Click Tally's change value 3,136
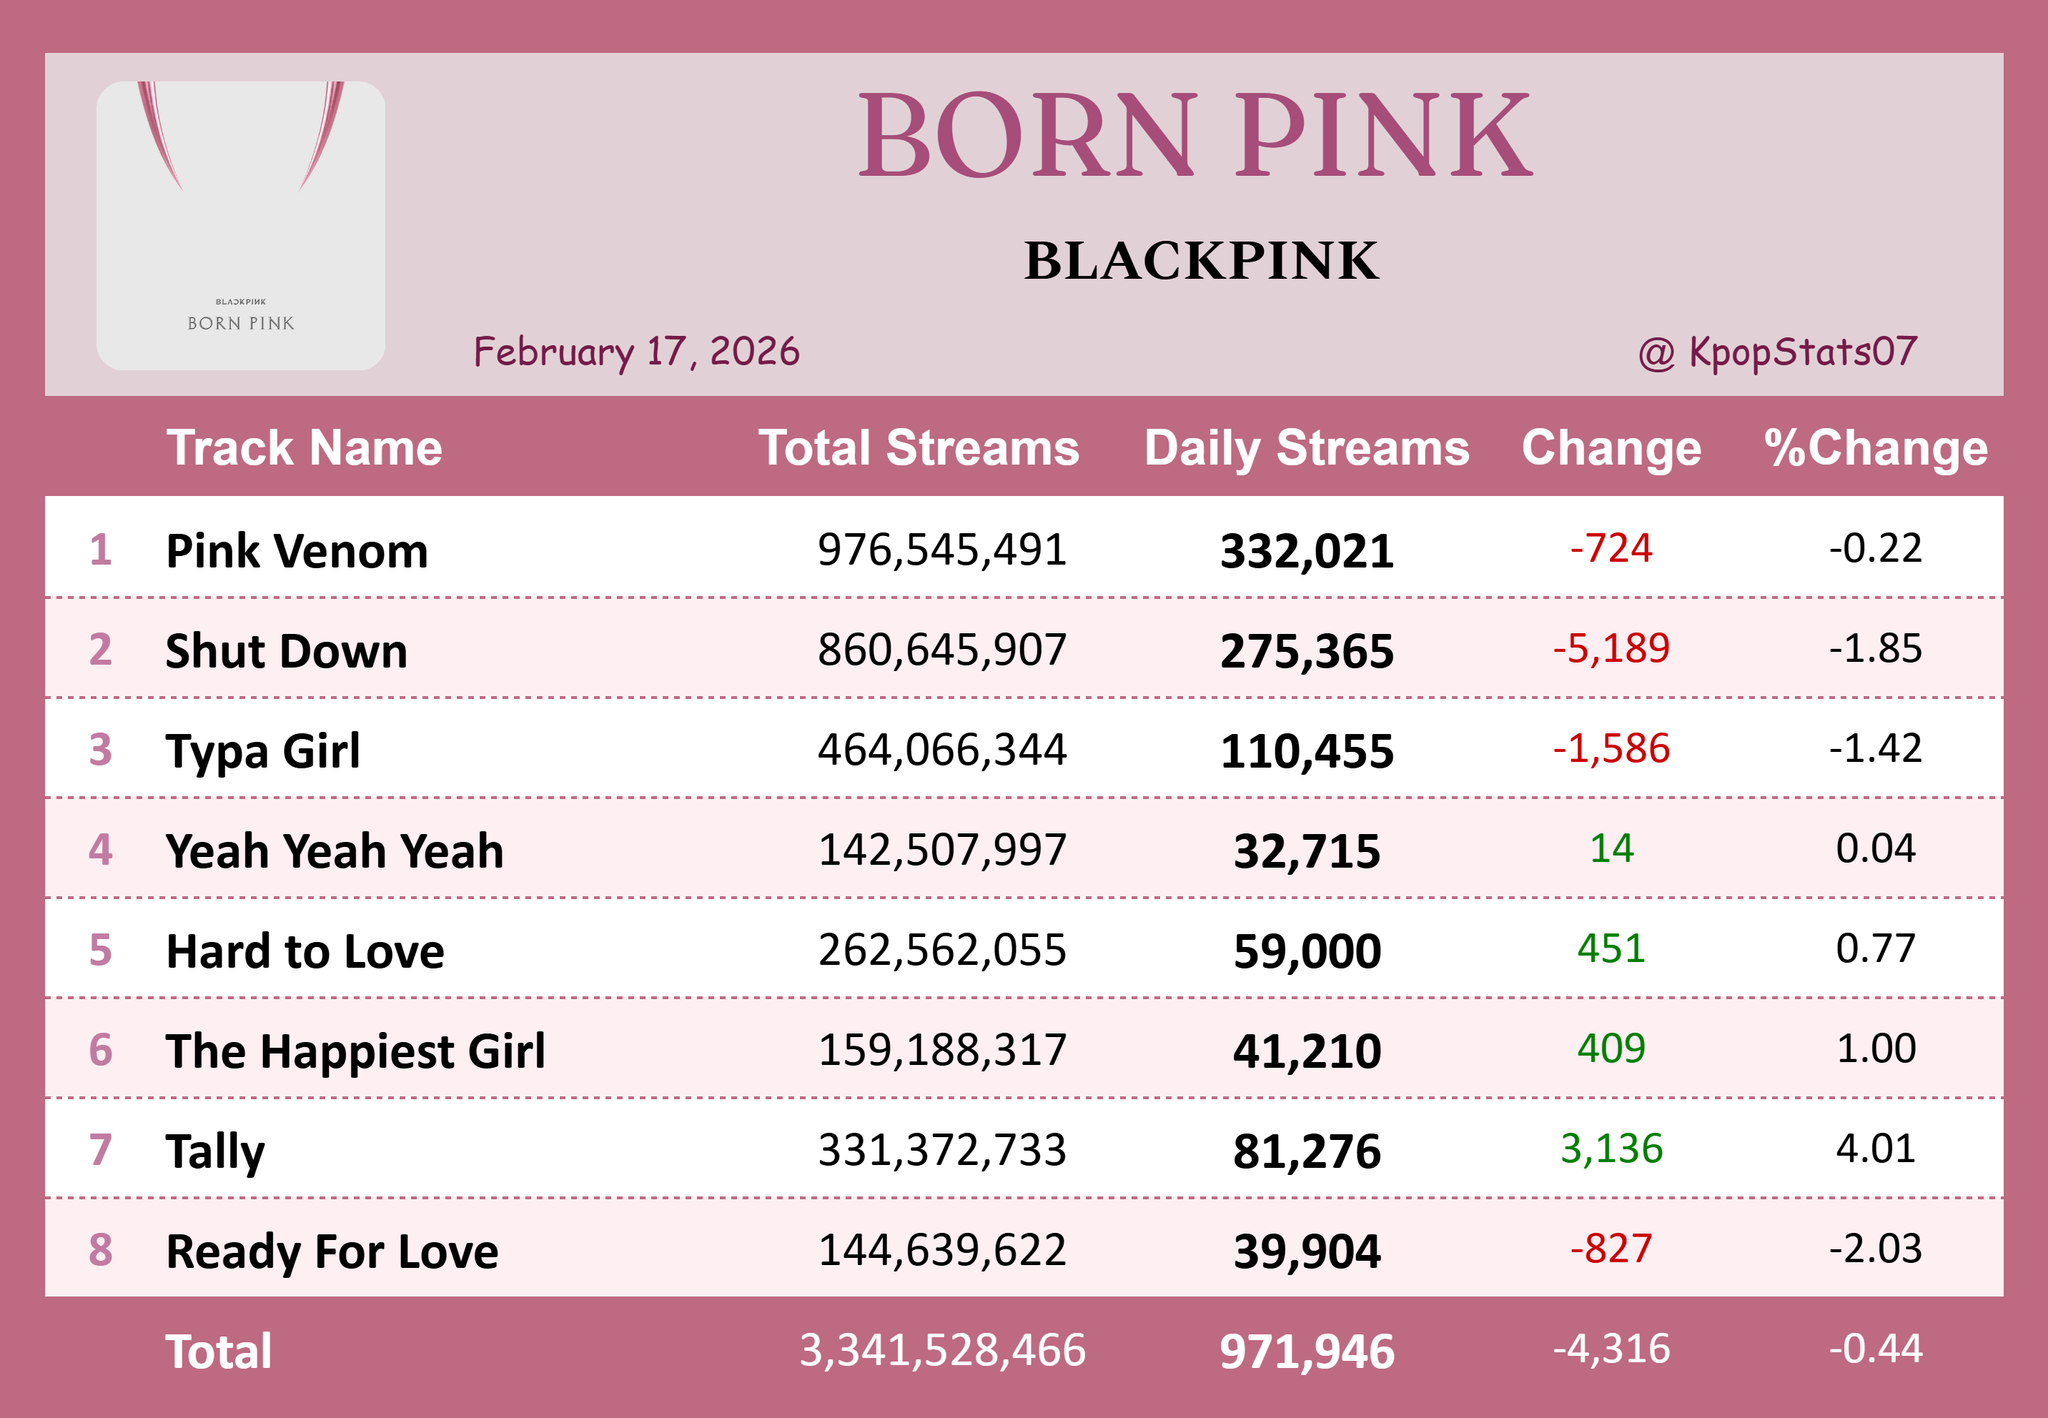This screenshot has width=2048, height=1418. click(1611, 1149)
